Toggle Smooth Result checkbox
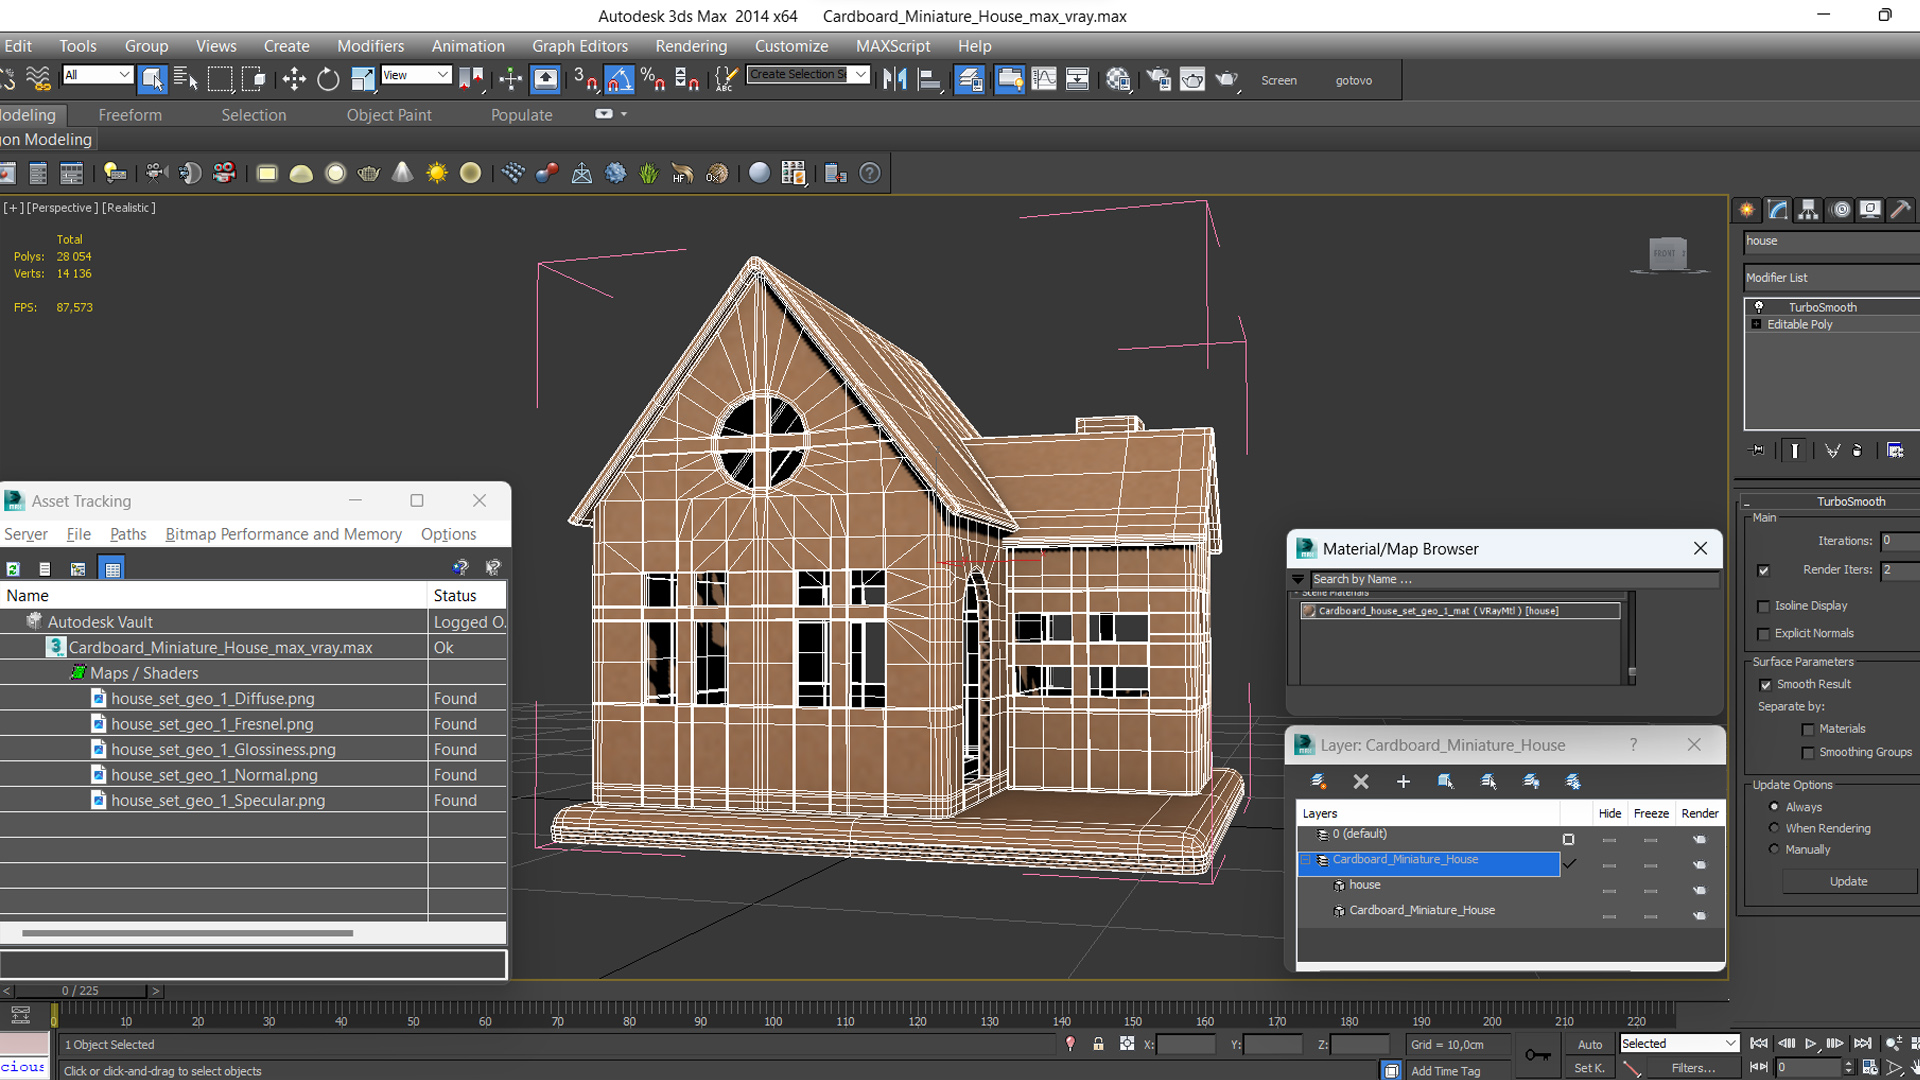 pos(1765,685)
